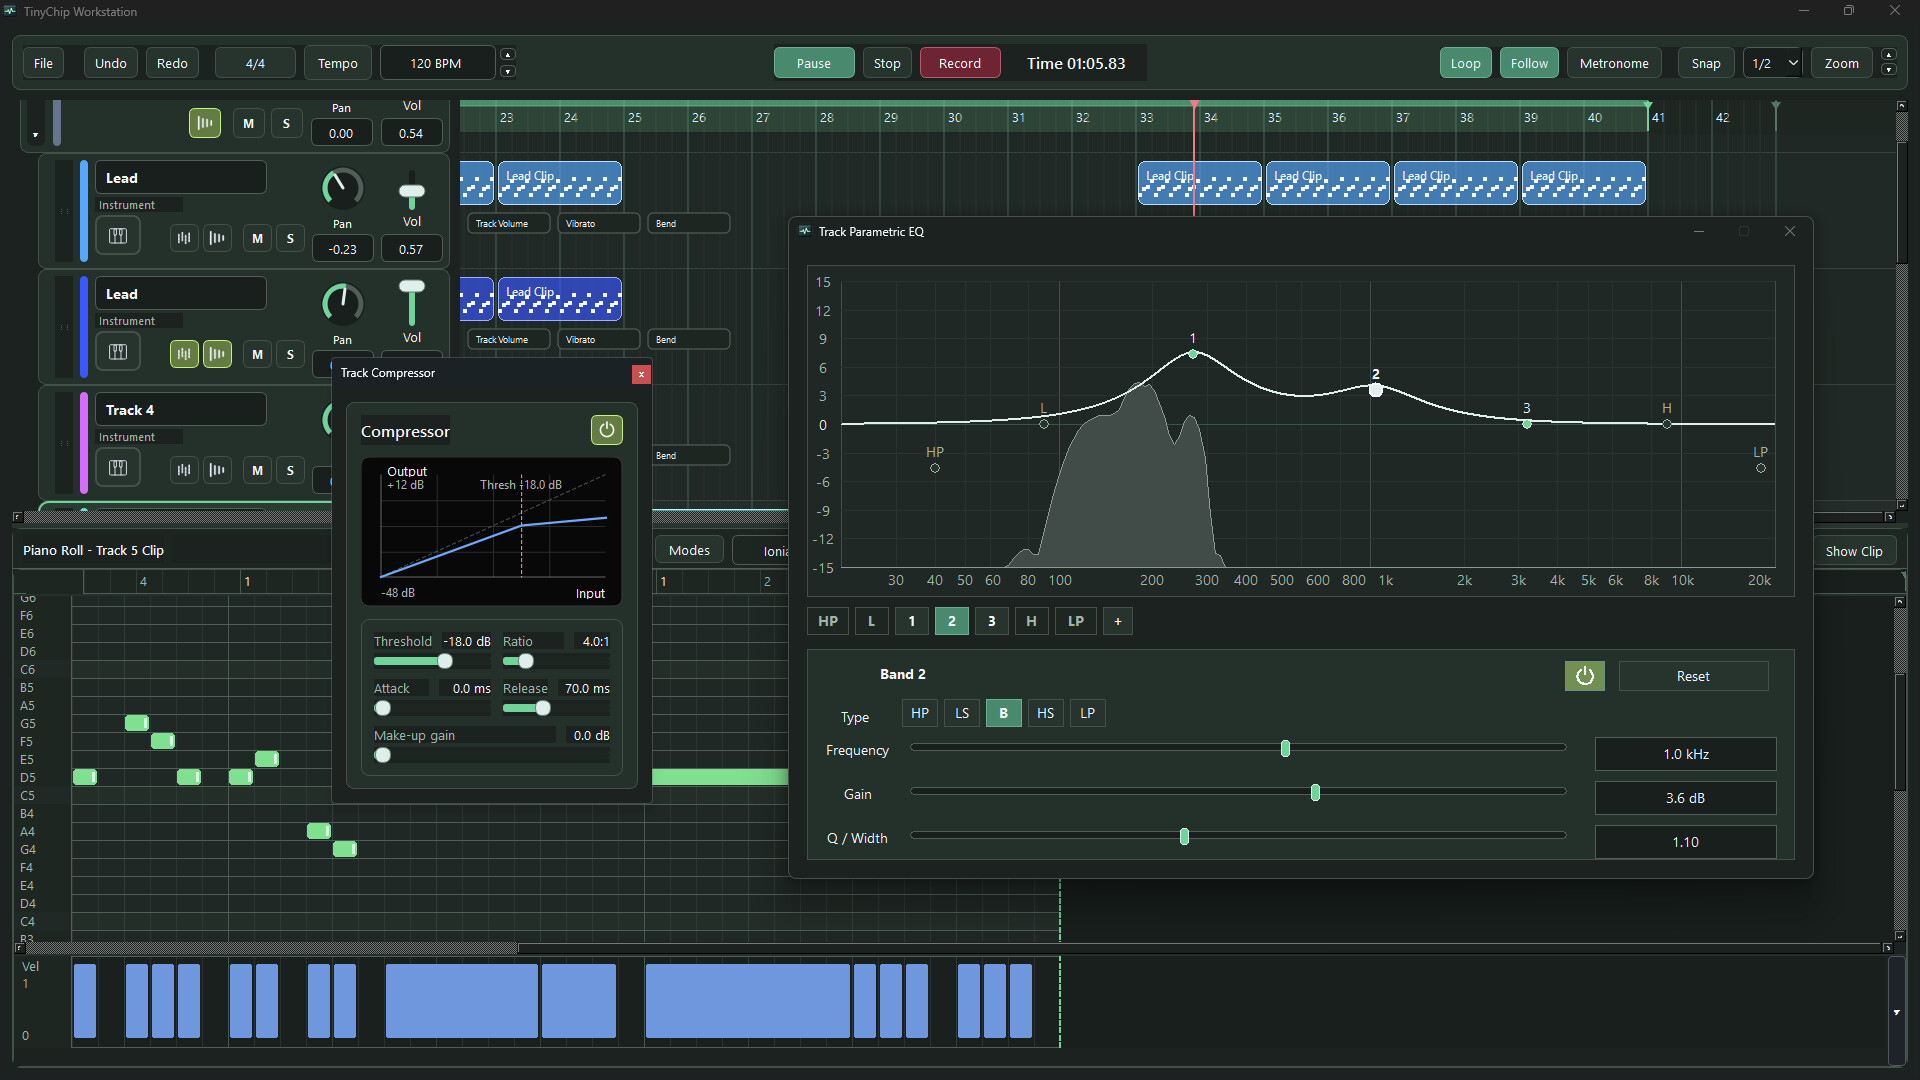Decrease BPM with the tempo down arrow
This screenshot has width=1920, height=1080.
(508, 71)
